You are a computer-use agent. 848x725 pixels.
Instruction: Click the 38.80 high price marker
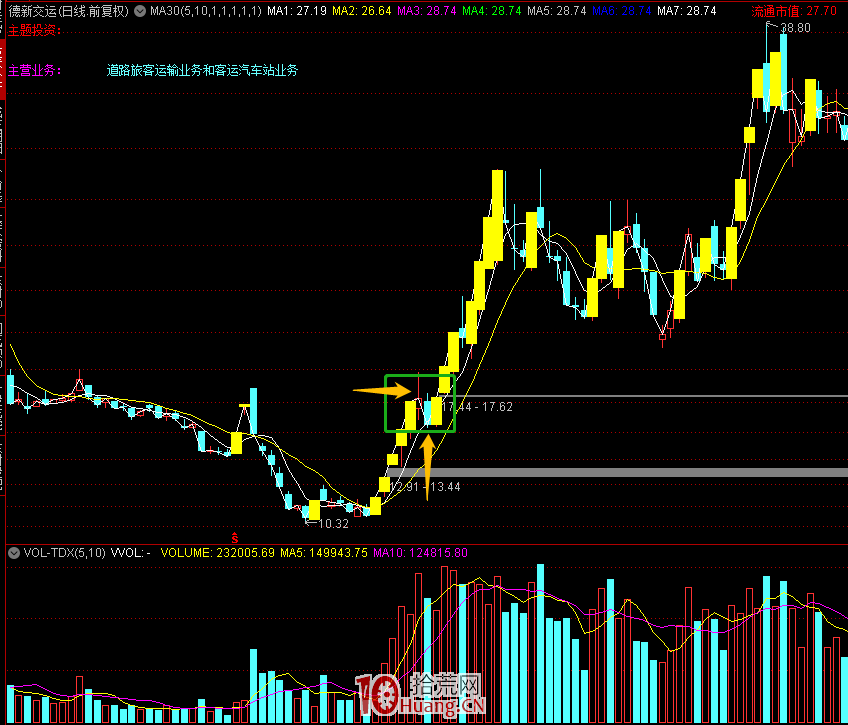pyautogui.click(x=796, y=28)
